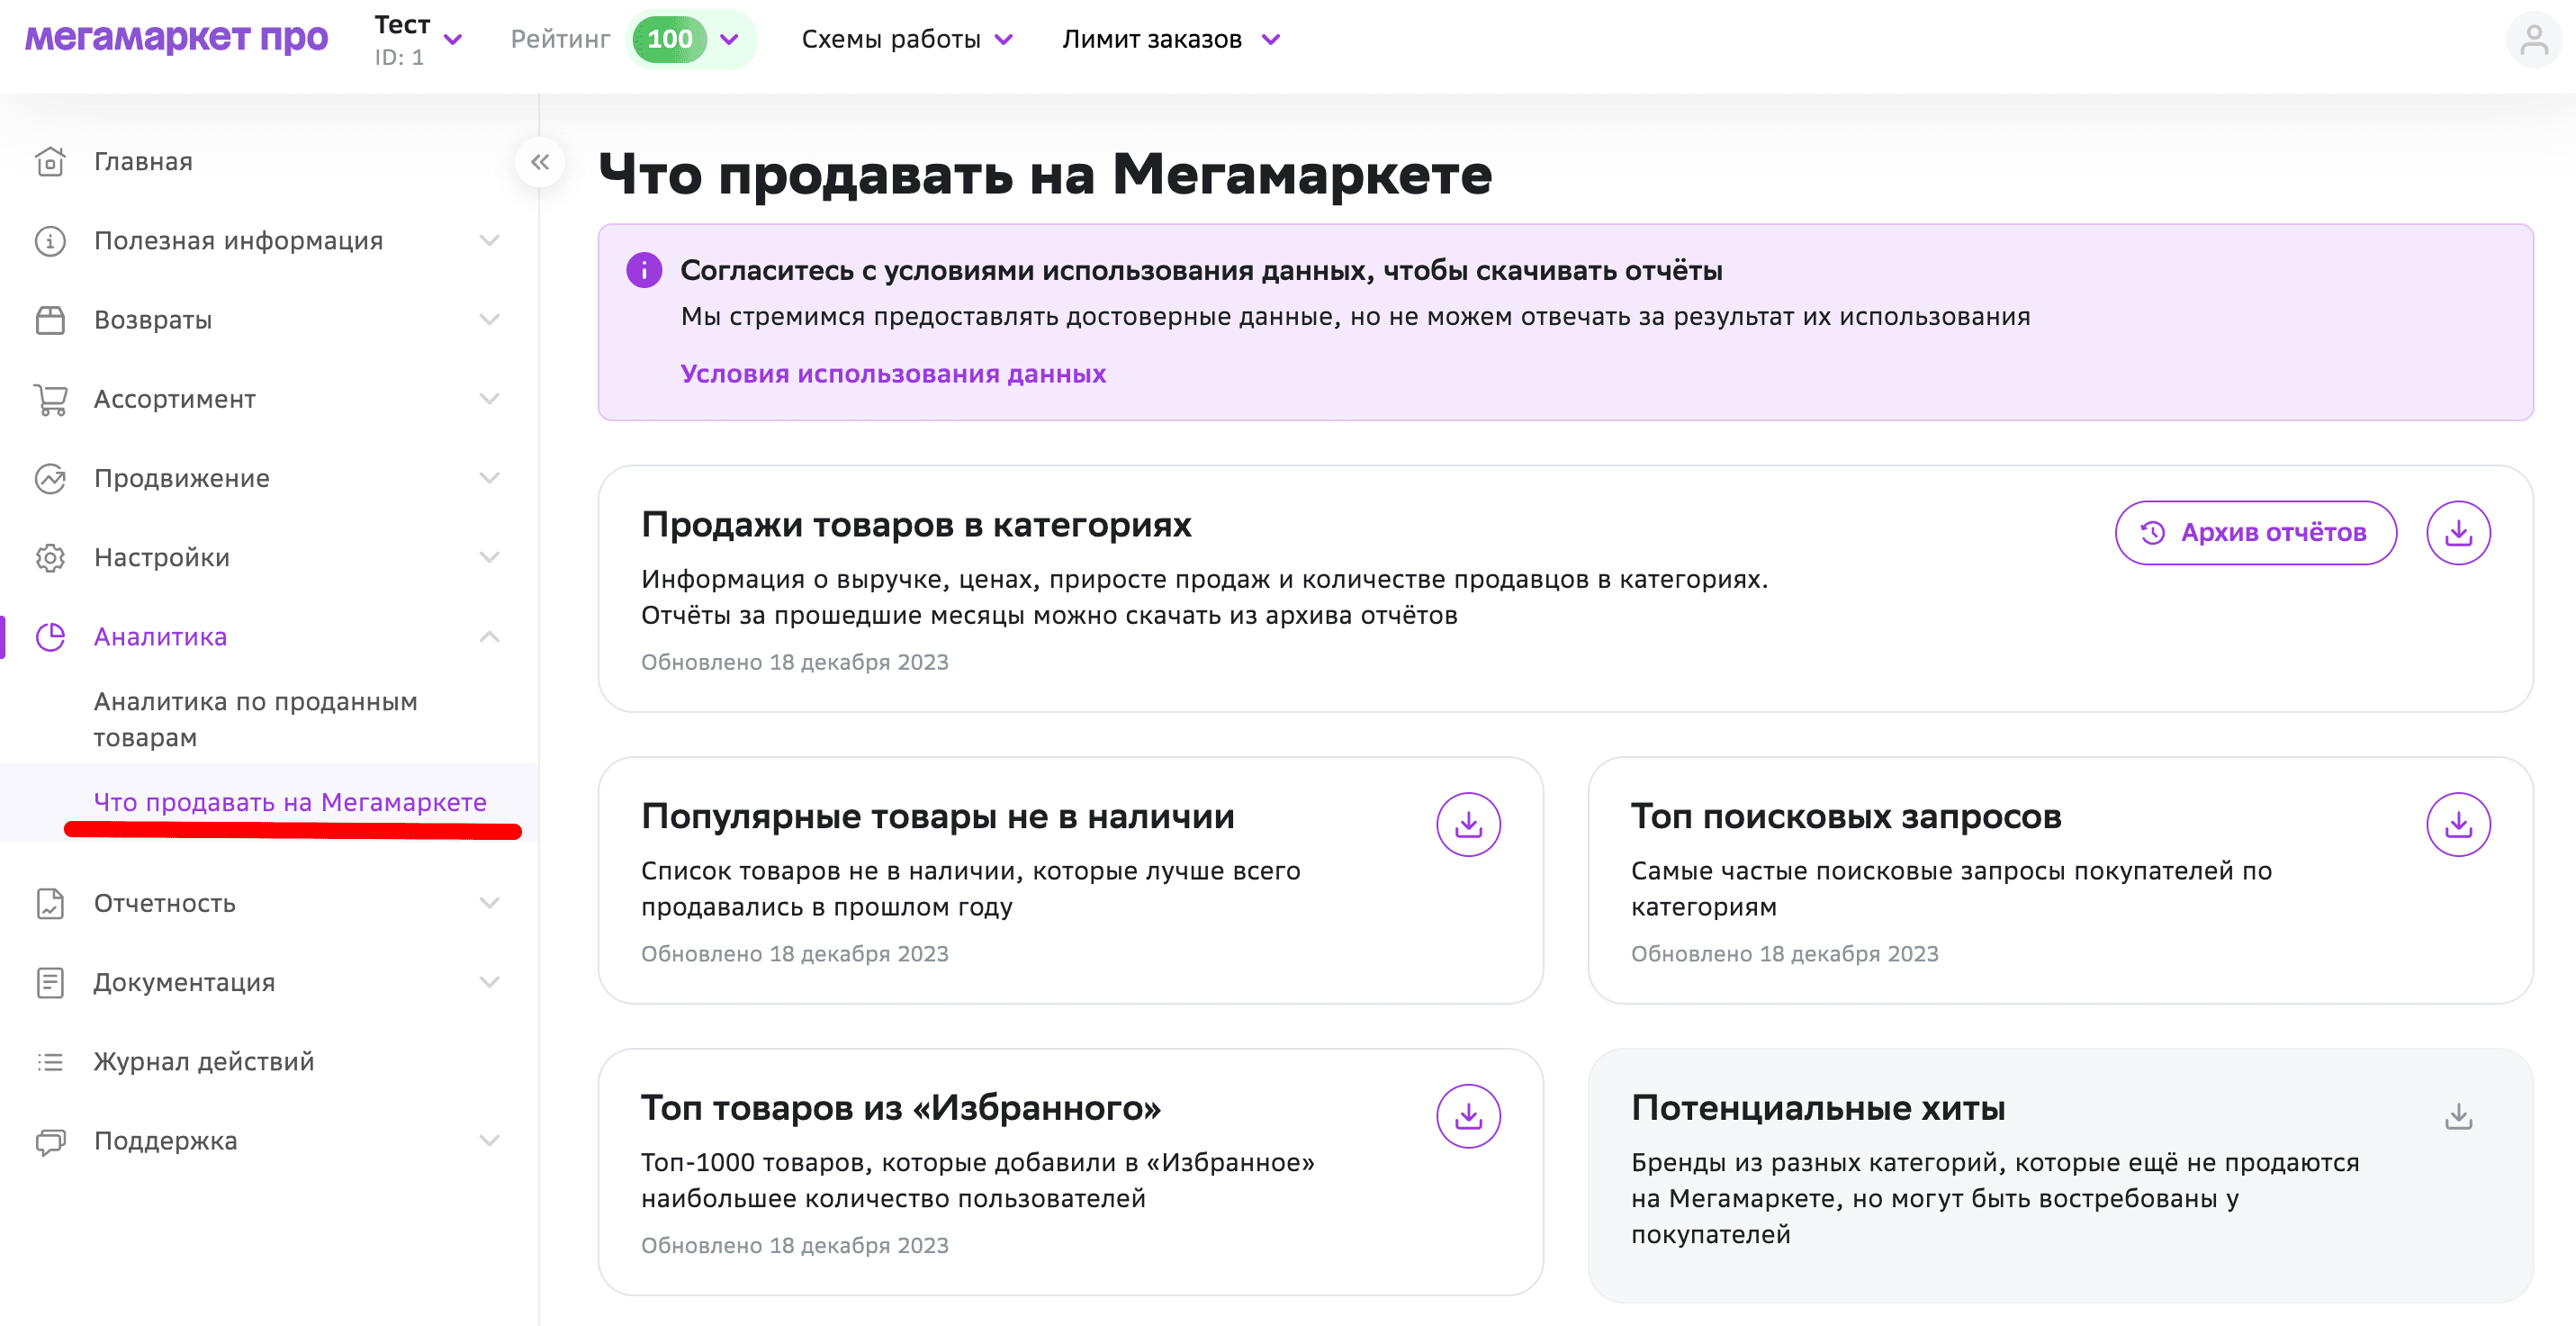Download the Продажи товаров в категориях report
Viewport: 2576px width, 1326px height.
tap(2458, 533)
